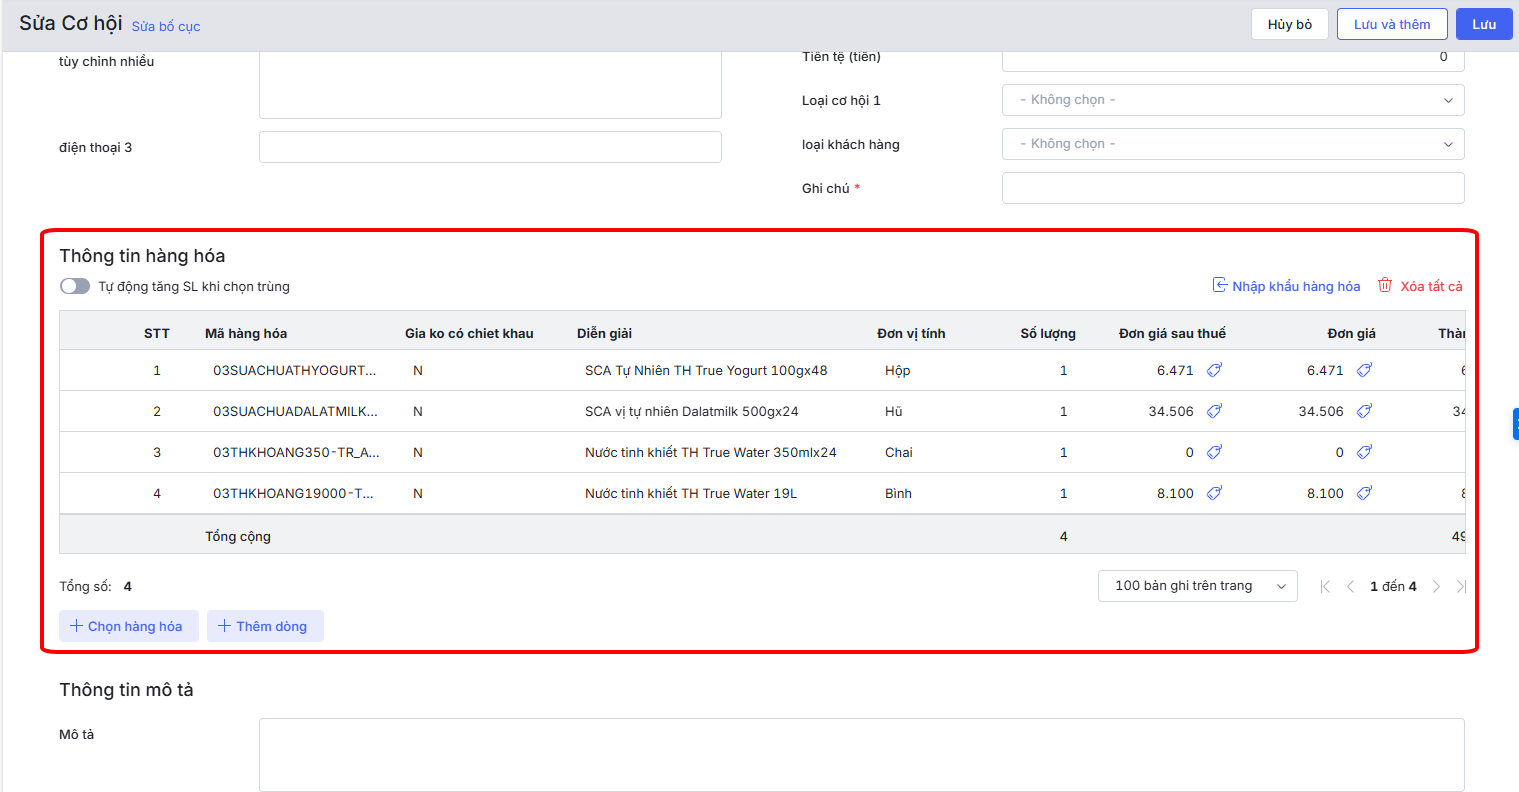
Task: Click price tag icon beside 8.100 in Đơn giá column
Action: pos(1364,493)
